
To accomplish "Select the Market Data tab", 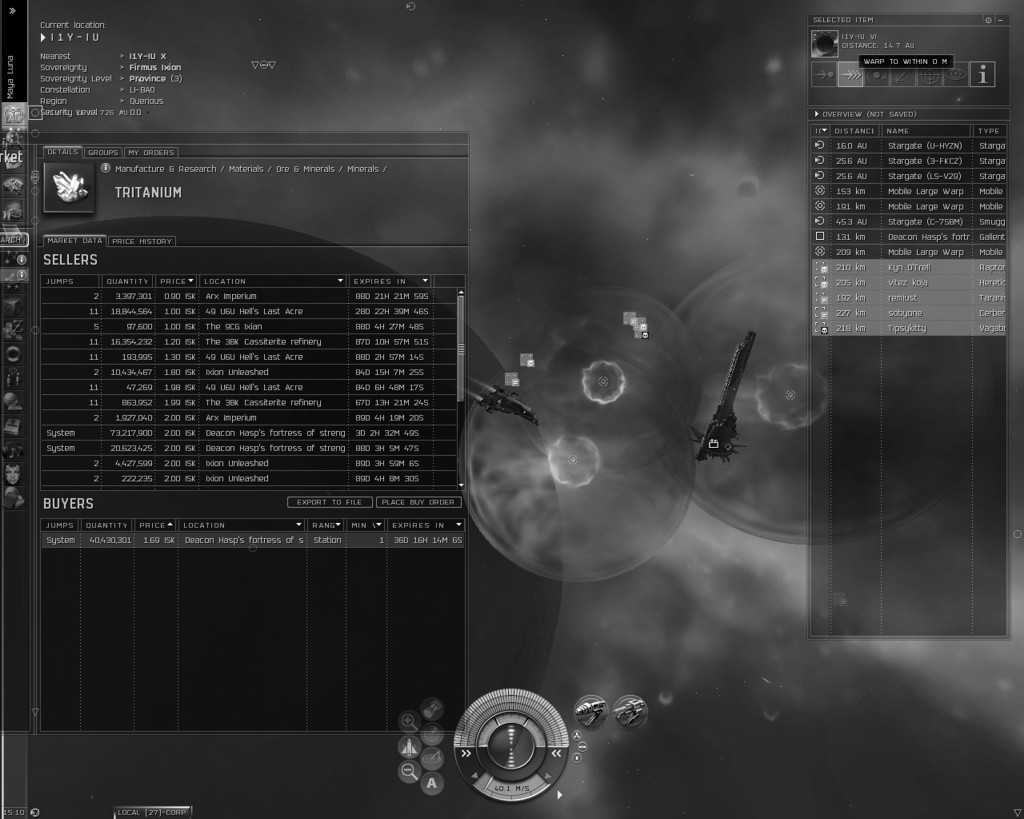I will (x=74, y=241).
